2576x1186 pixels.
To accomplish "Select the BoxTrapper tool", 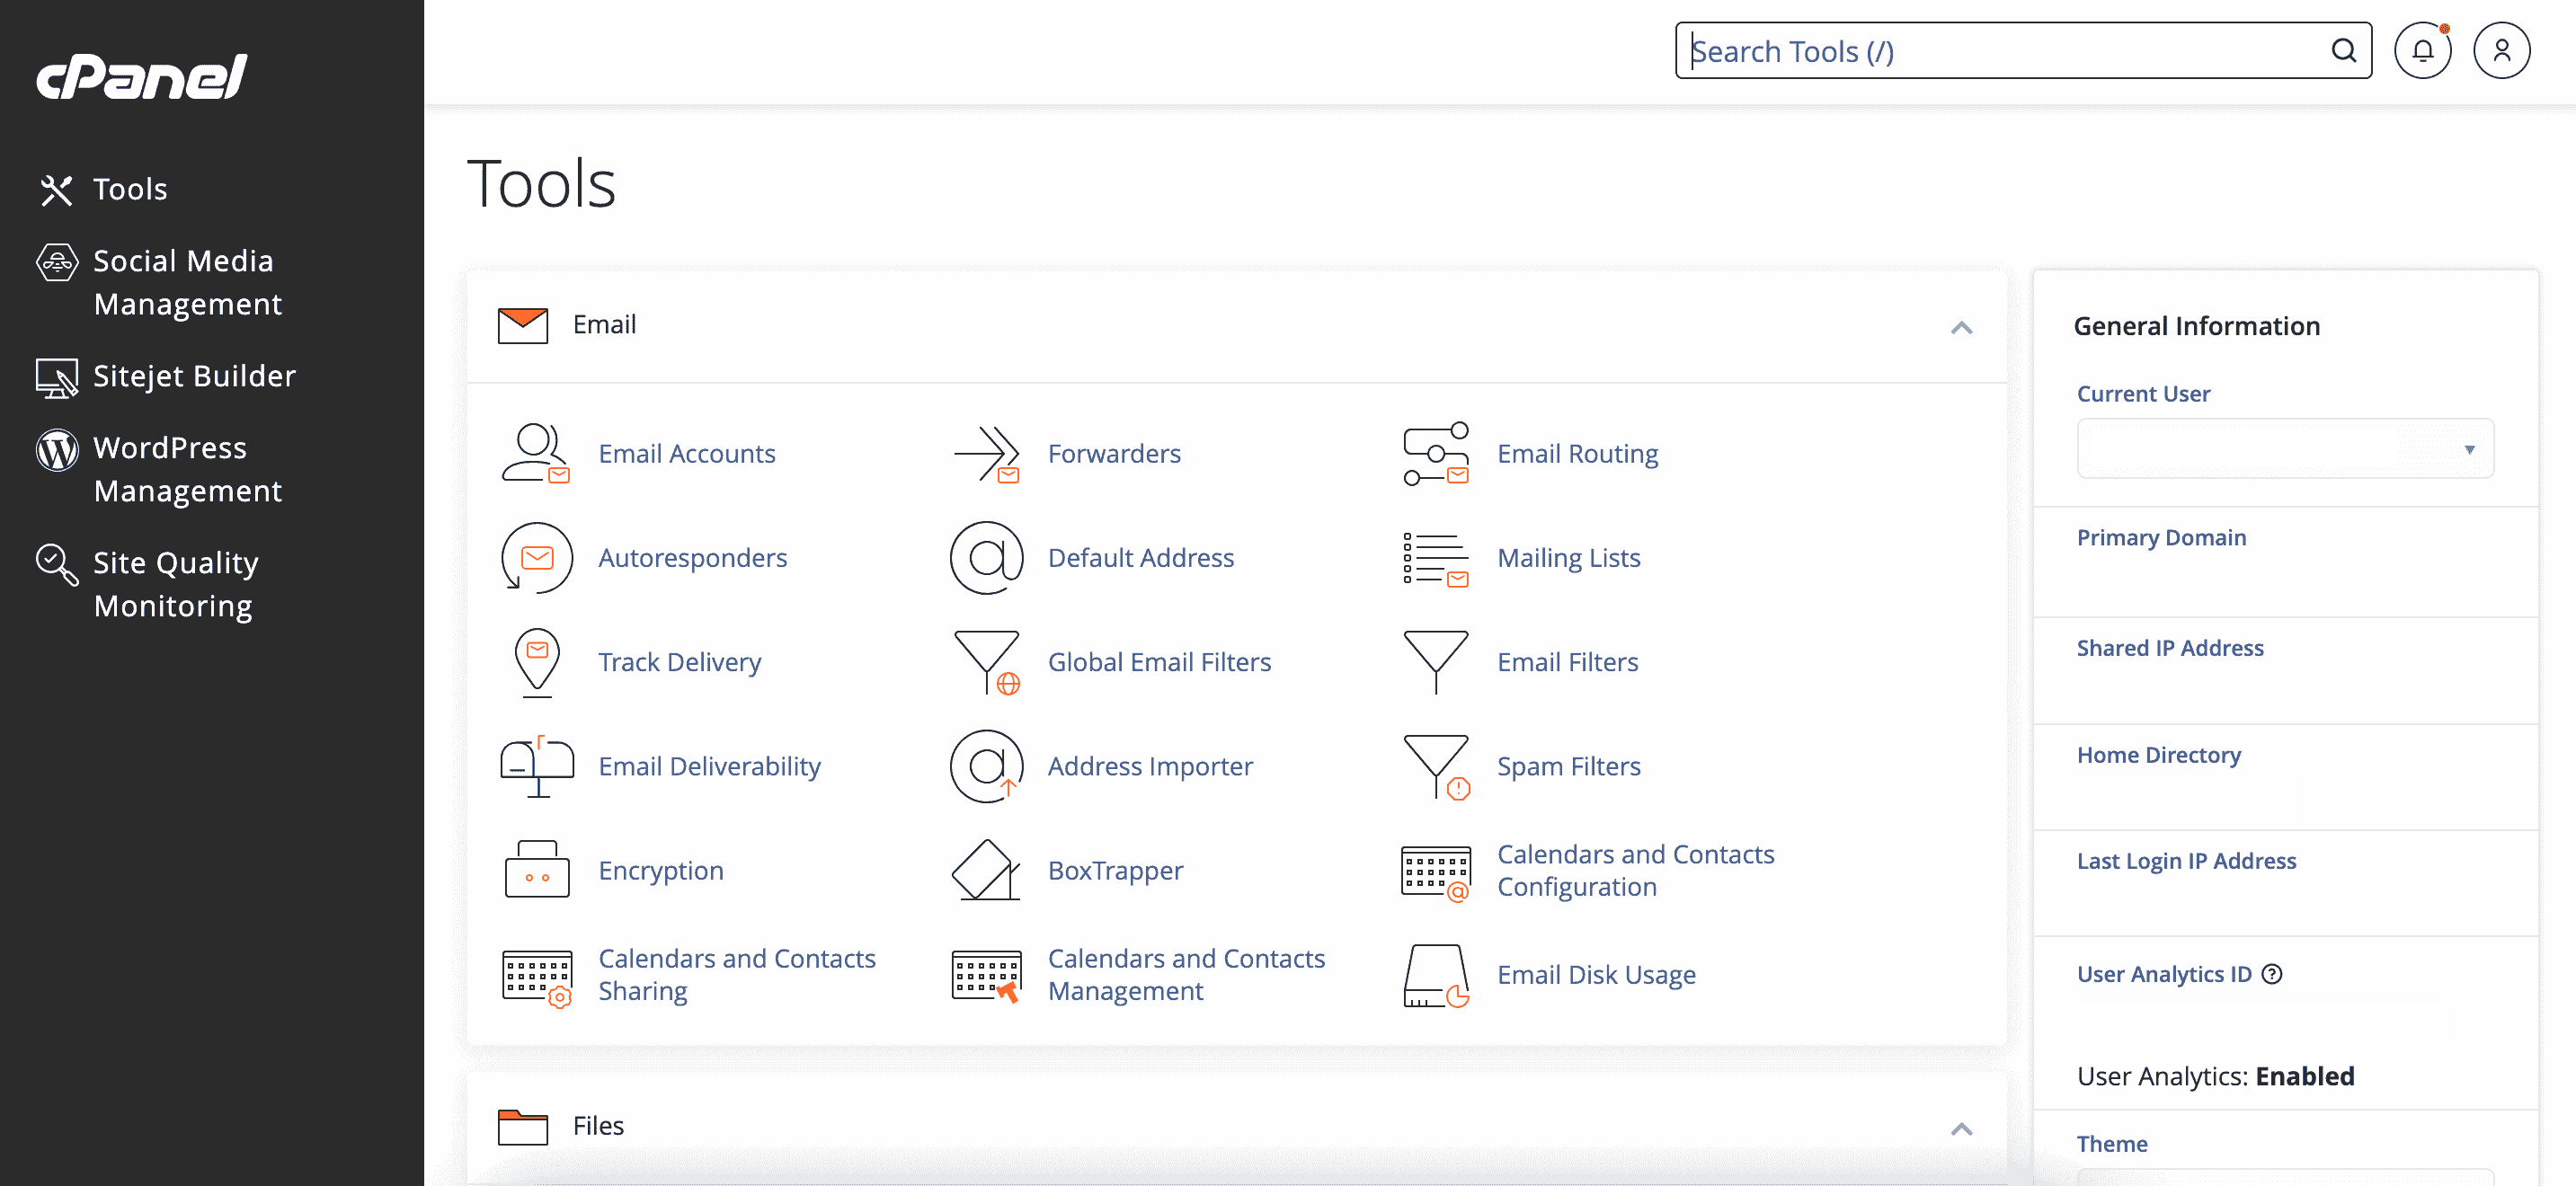I will click(x=1116, y=869).
